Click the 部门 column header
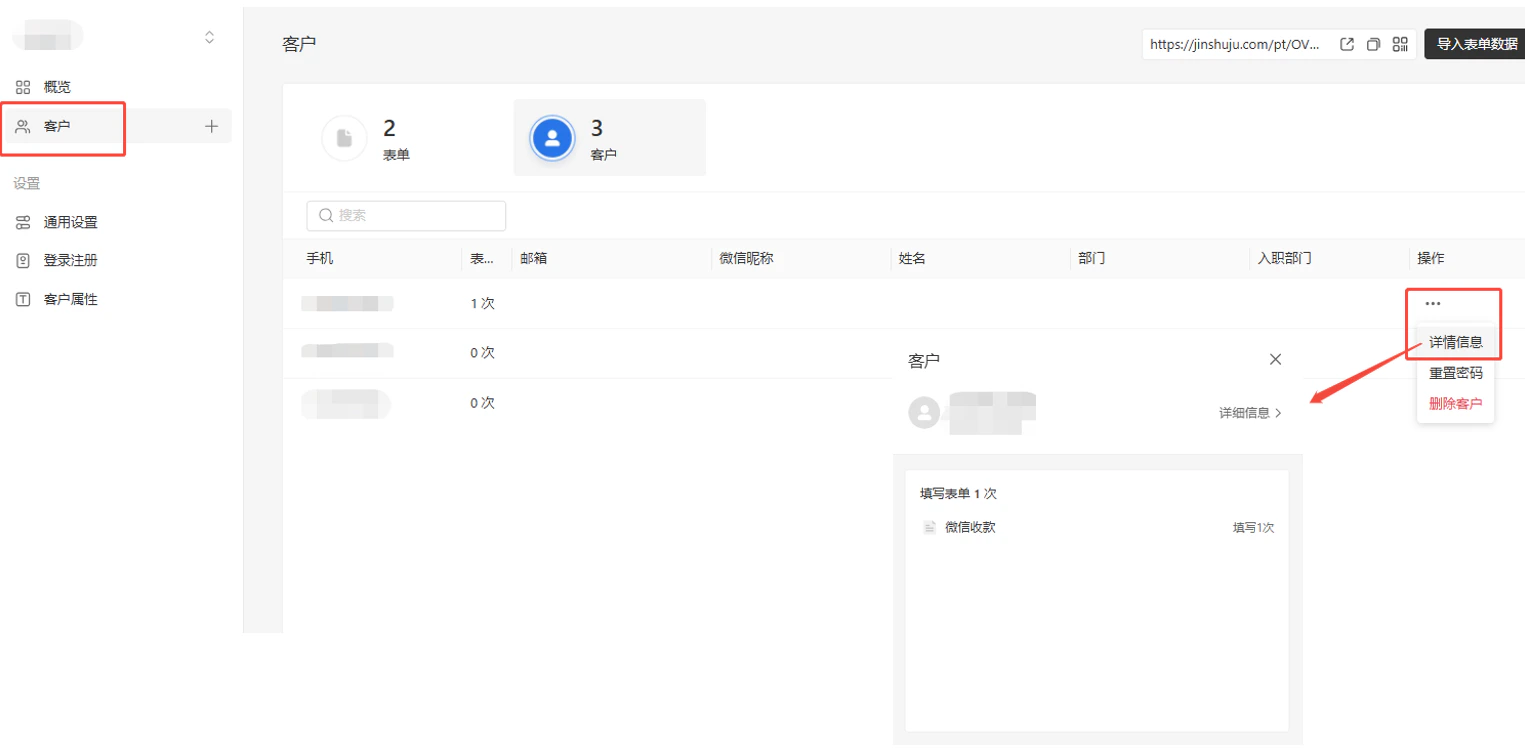1525x753 pixels. (1092, 258)
